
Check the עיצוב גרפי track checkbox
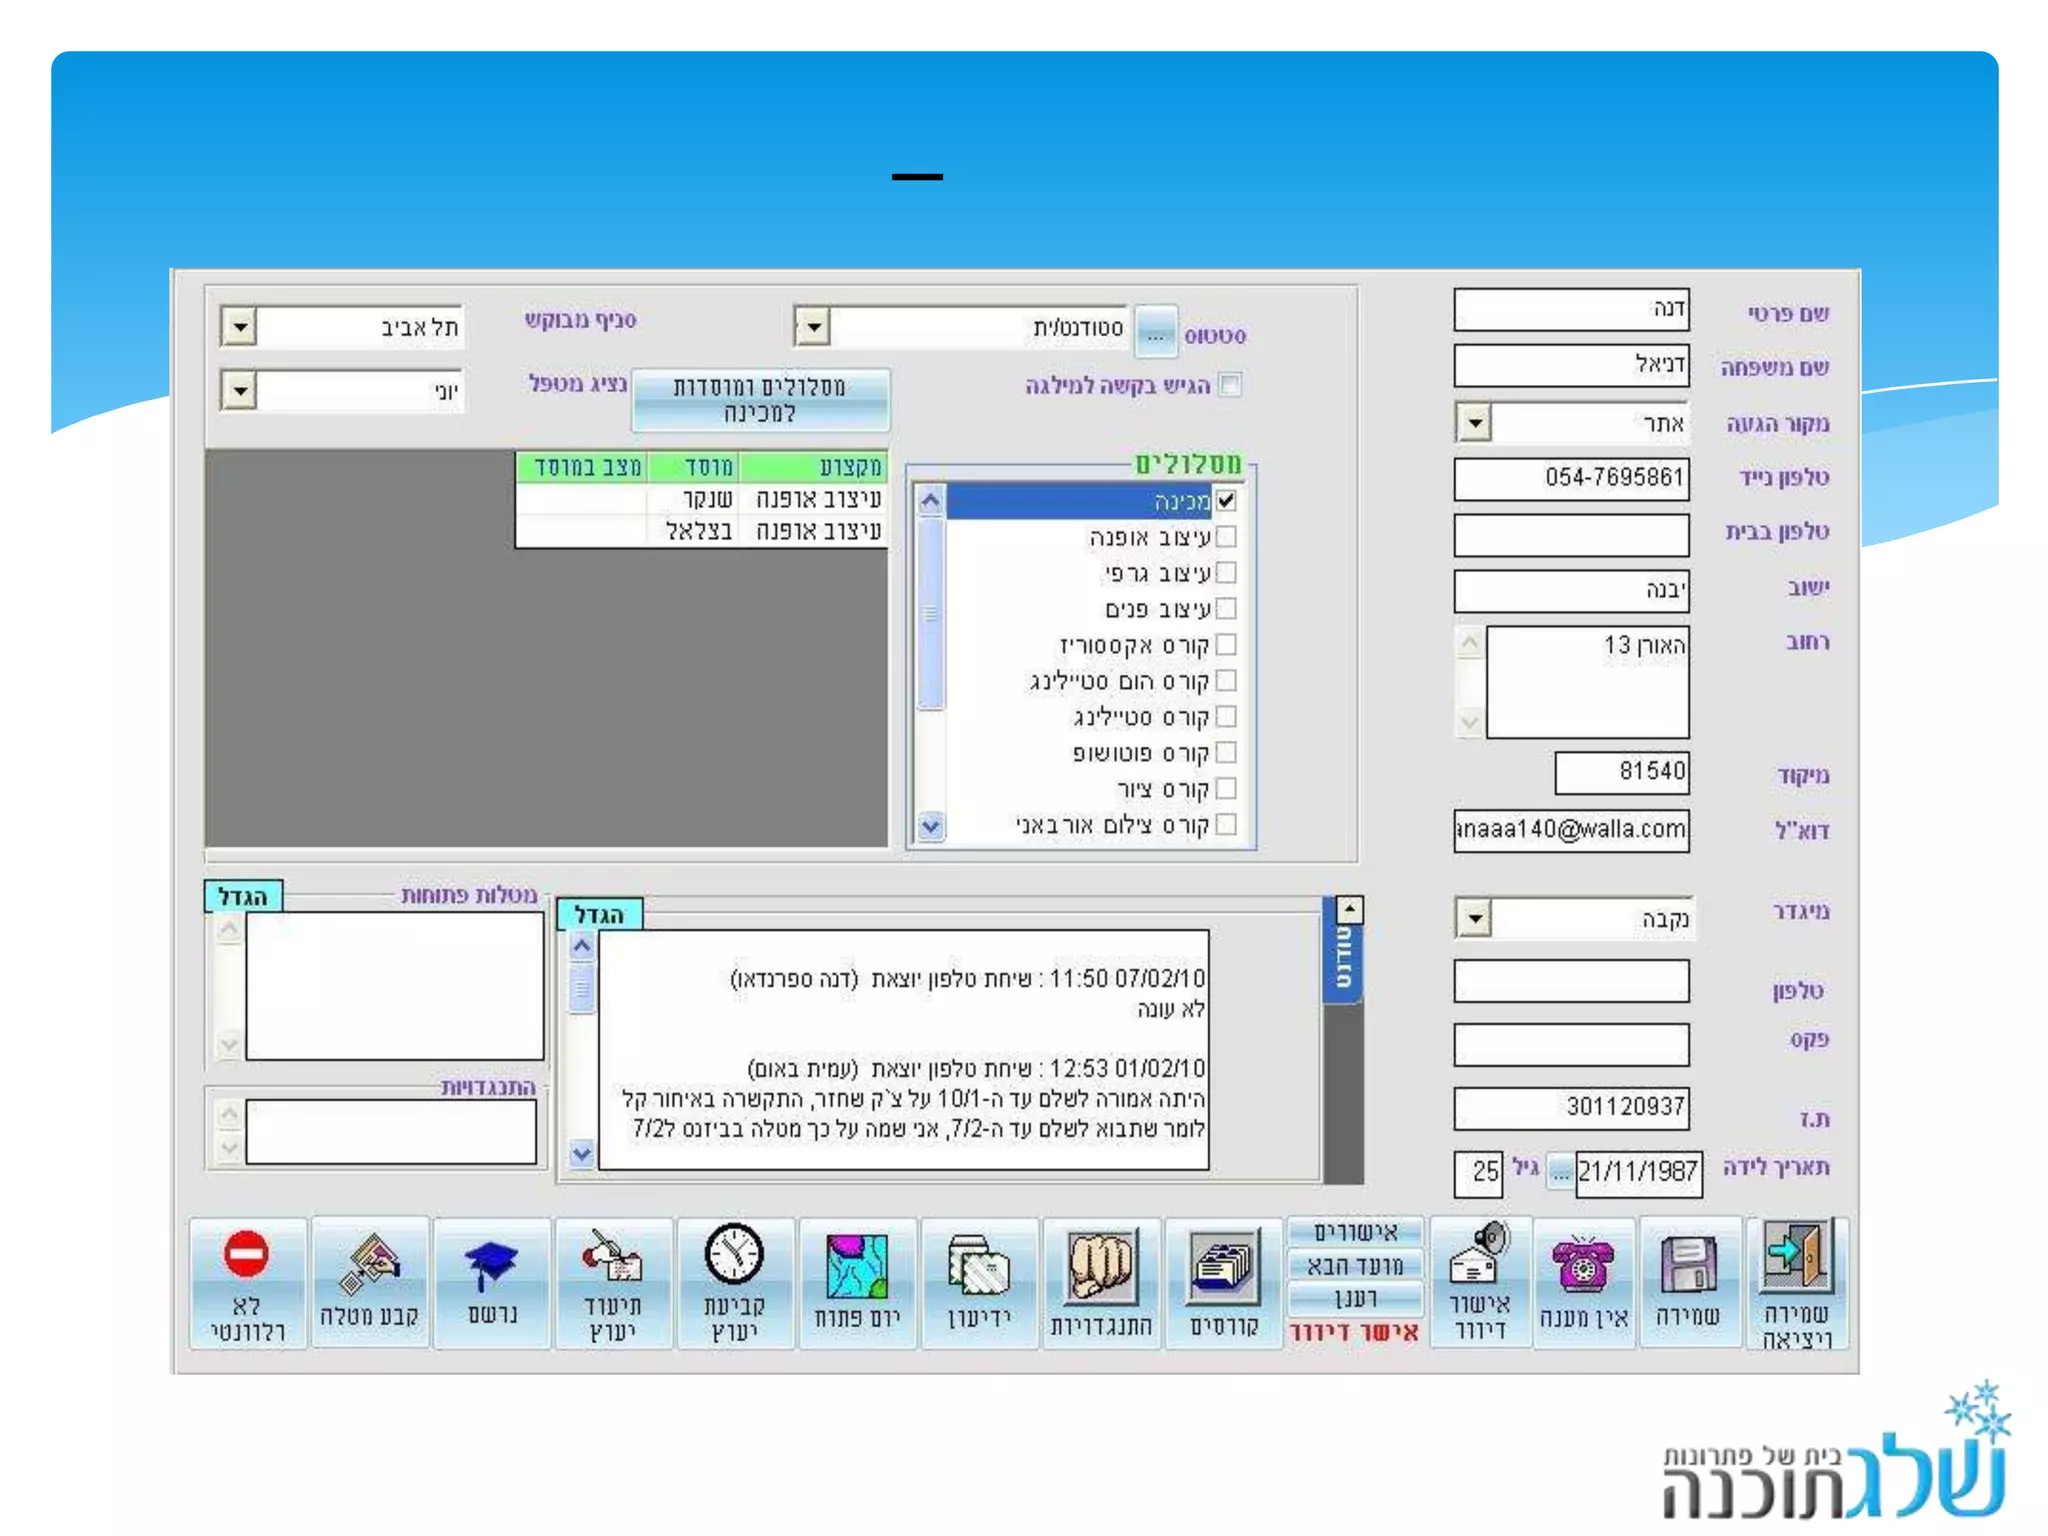[1226, 573]
